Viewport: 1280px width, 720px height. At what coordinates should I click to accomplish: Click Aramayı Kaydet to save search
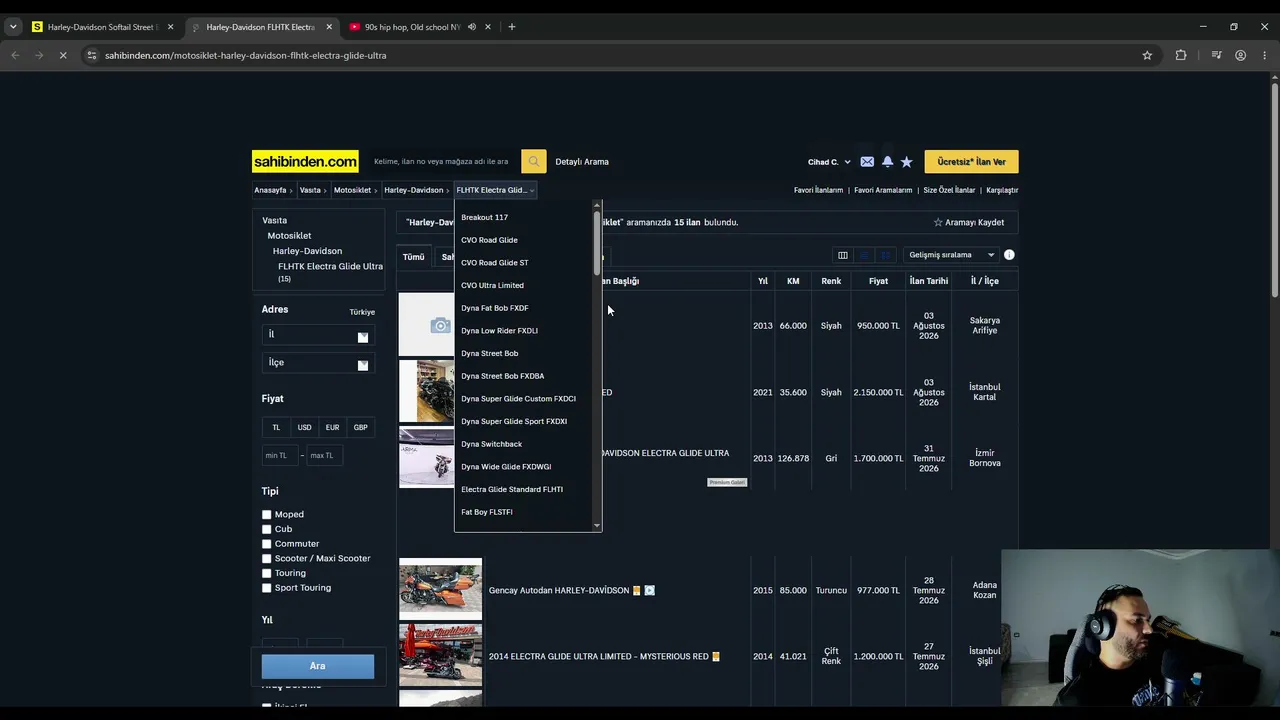[969, 222]
